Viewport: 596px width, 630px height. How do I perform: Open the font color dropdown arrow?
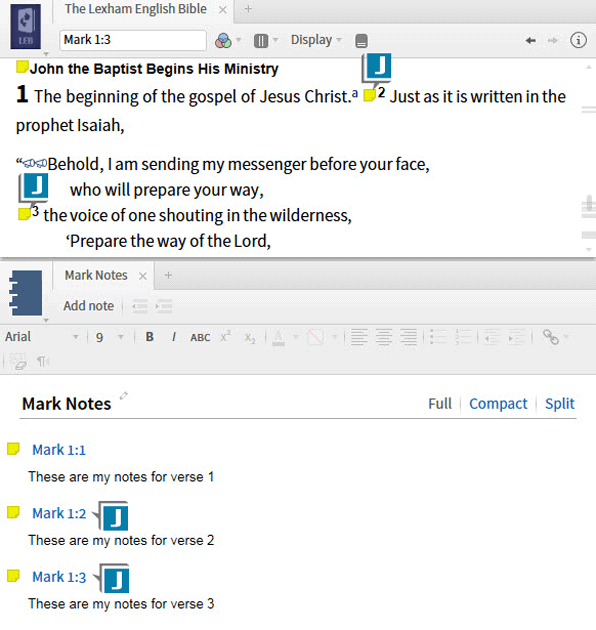(295, 337)
